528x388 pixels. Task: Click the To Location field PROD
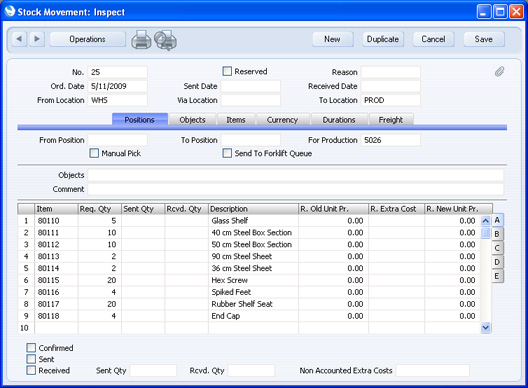pyautogui.click(x=391, y=100)
